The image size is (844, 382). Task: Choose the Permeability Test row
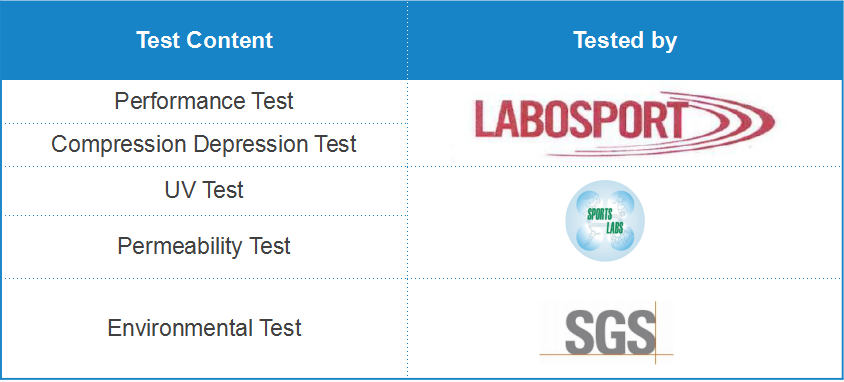(204, 247)
